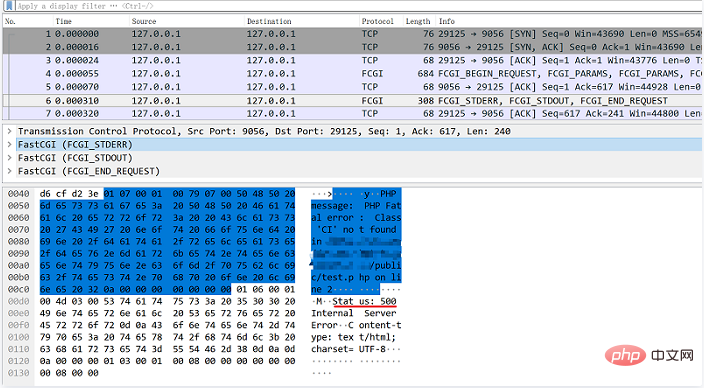Viewport: 704px width, 388px height.
Task: Expand the Transmission Control Protocol tree node
Action: click(9, 131)
